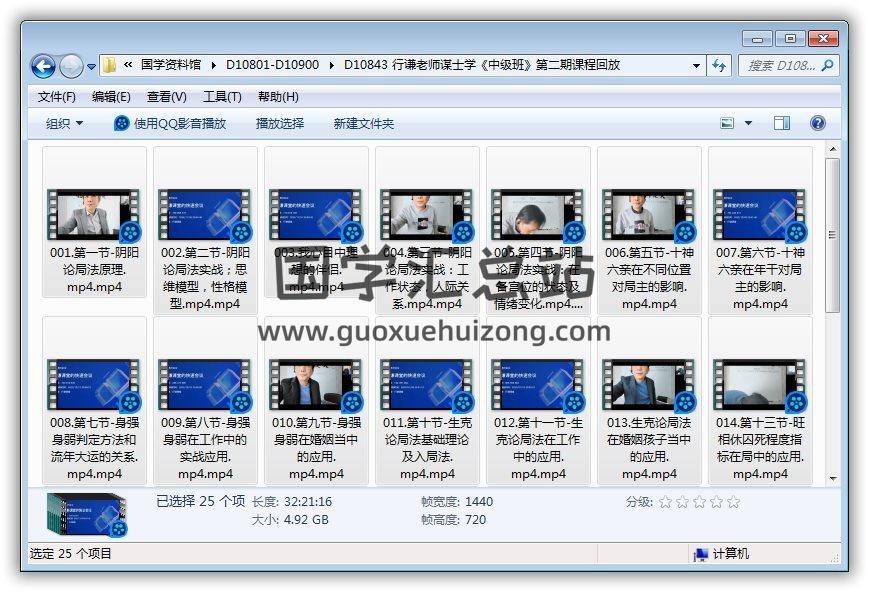Open the 工具(T) menu
This screenshot has width=869, height=592.
coord(221,97)
